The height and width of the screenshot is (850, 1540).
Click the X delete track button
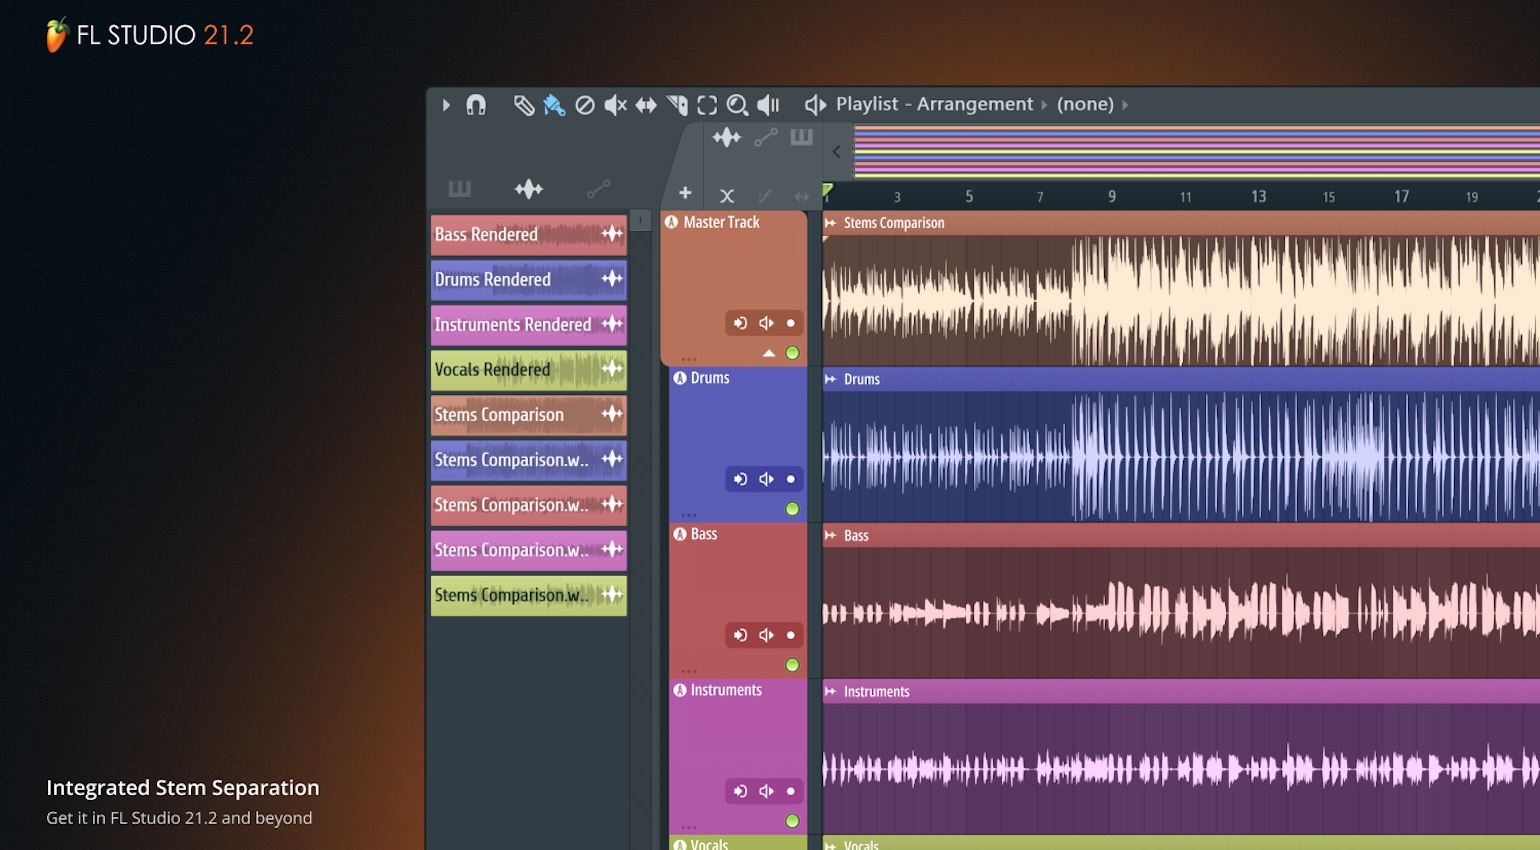pyautogui.click(x=726, y=195)
